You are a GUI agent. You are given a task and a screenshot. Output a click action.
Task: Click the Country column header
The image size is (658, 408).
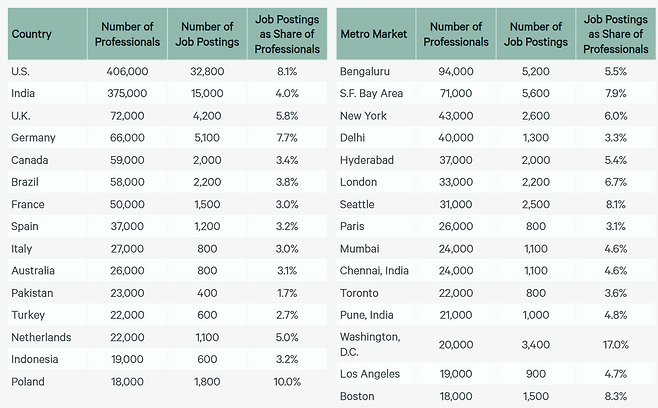click(x=31, y=34)
